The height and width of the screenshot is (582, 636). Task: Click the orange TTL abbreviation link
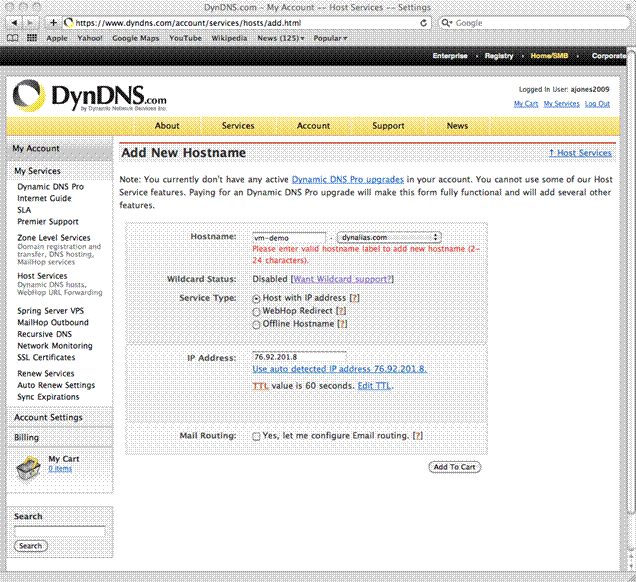click(260, 386)
